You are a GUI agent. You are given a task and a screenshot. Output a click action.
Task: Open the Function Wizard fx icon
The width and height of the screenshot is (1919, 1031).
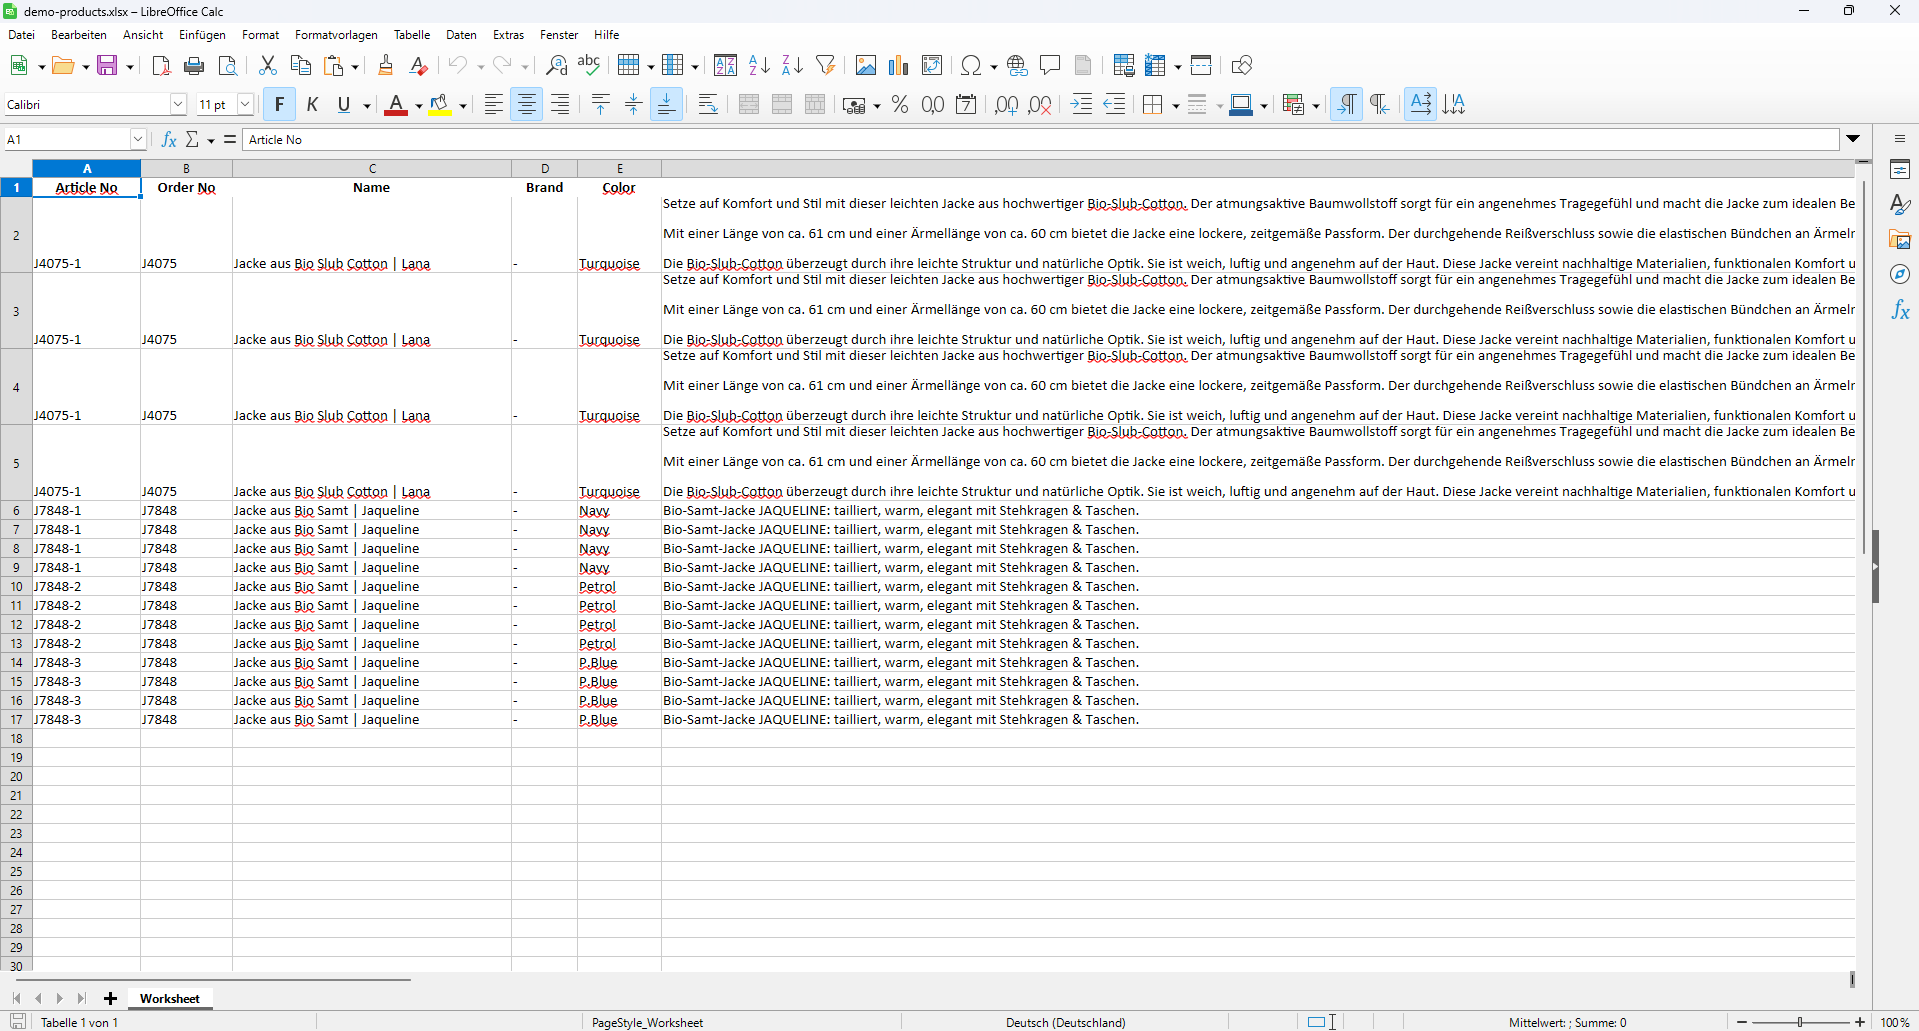click(169, 139)
